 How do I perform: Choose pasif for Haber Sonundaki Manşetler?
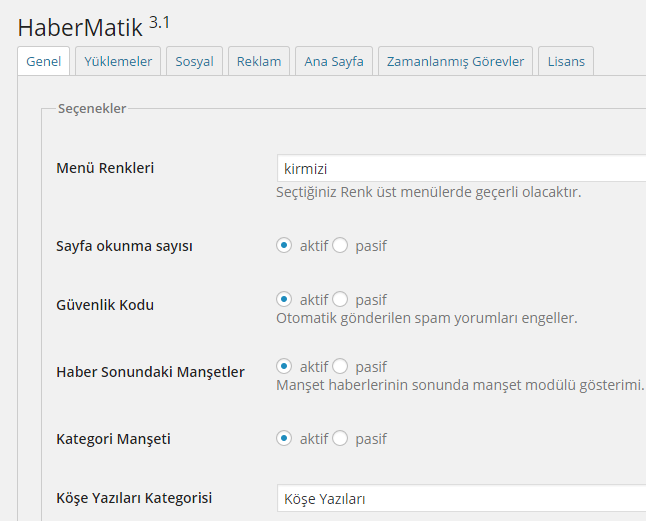[340, 366]
